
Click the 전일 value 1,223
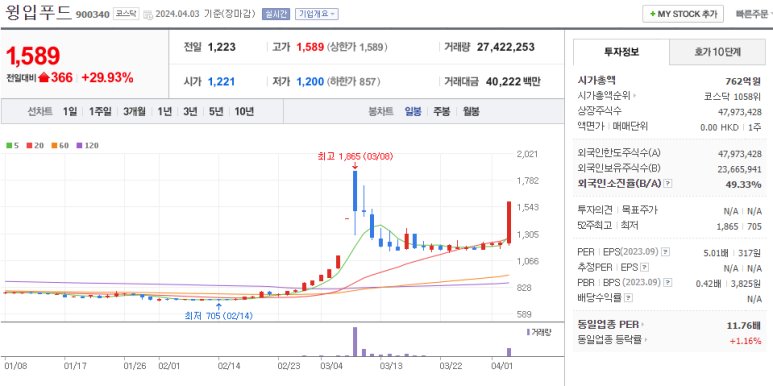pyautogui.click(x=222, y=47)
